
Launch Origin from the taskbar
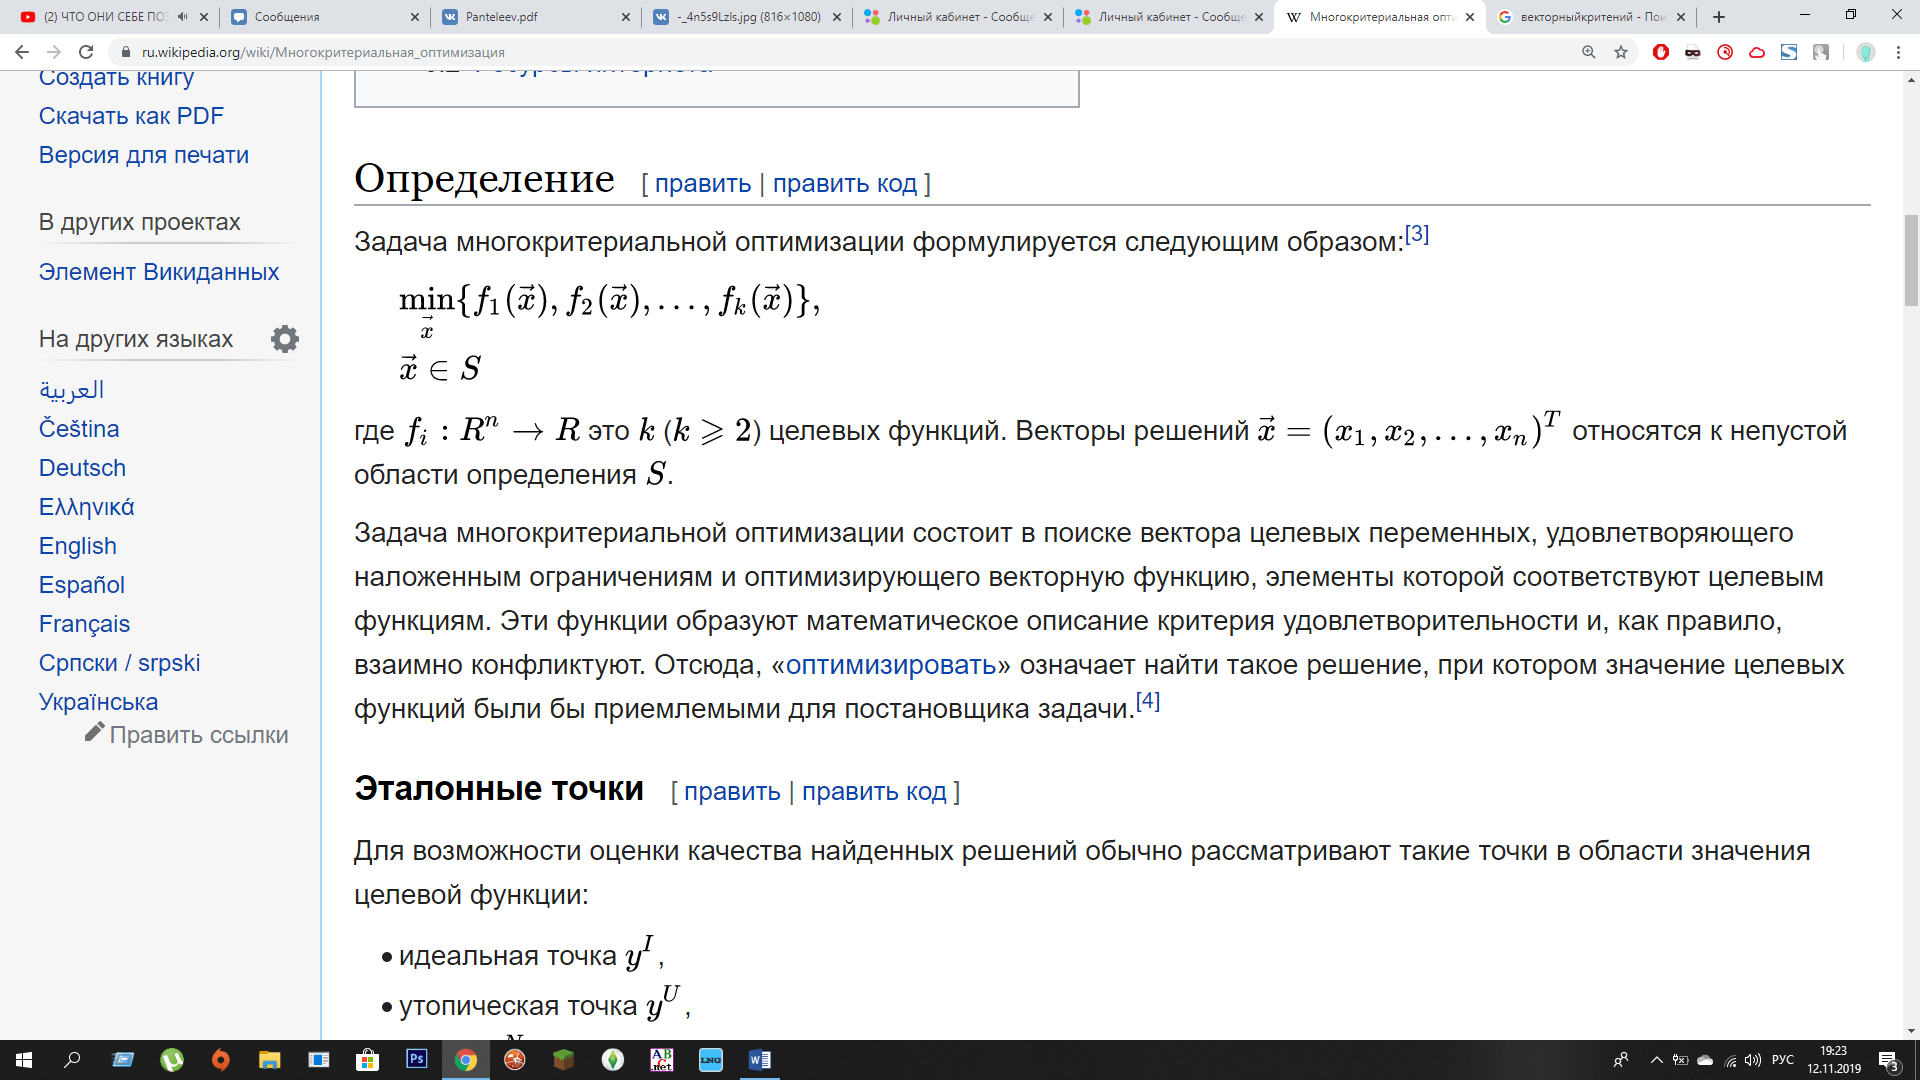point(221,1060)
